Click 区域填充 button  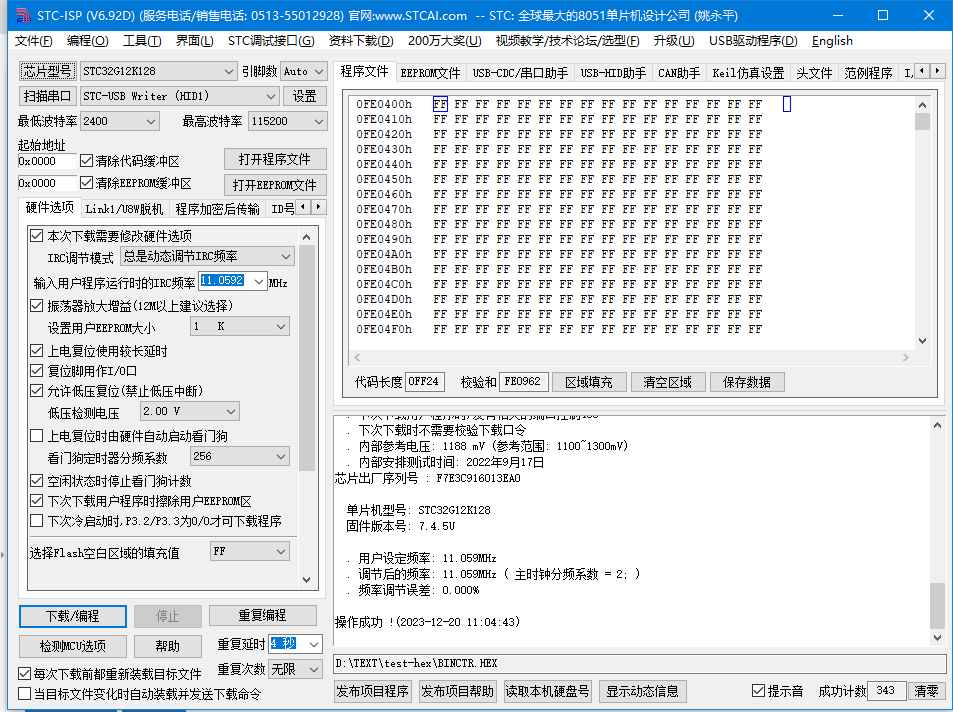point(588,382)
